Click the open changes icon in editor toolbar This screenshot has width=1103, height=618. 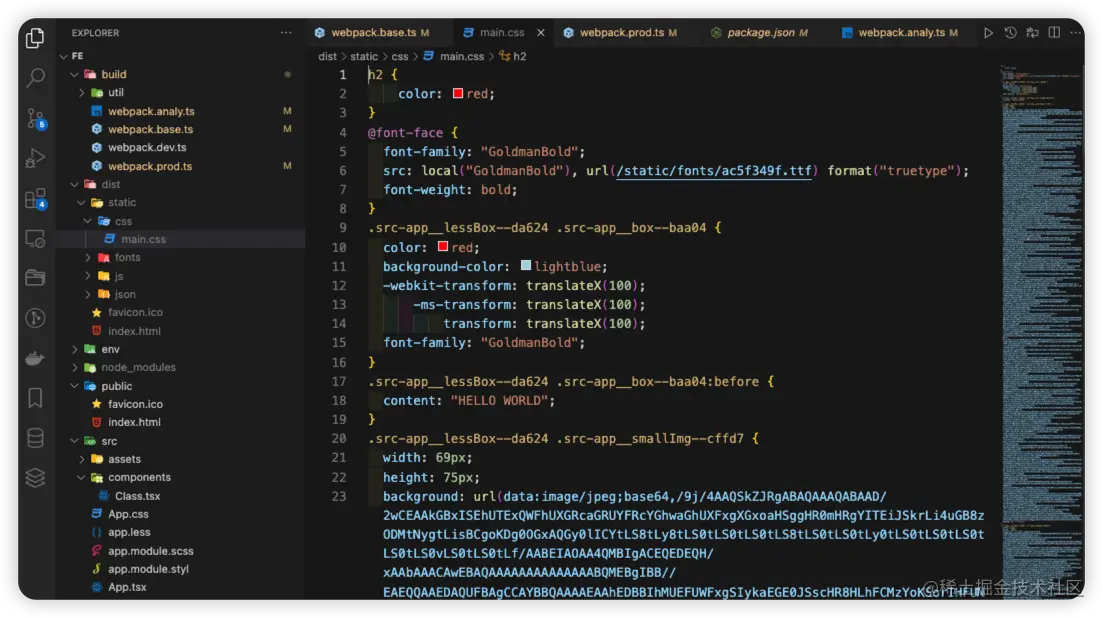(1032, 32)
